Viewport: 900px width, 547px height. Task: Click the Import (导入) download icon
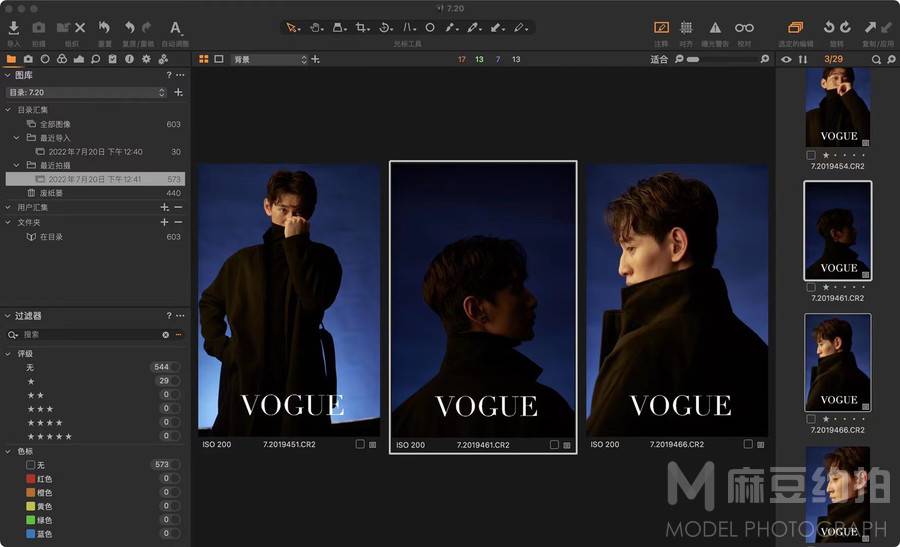14,27
